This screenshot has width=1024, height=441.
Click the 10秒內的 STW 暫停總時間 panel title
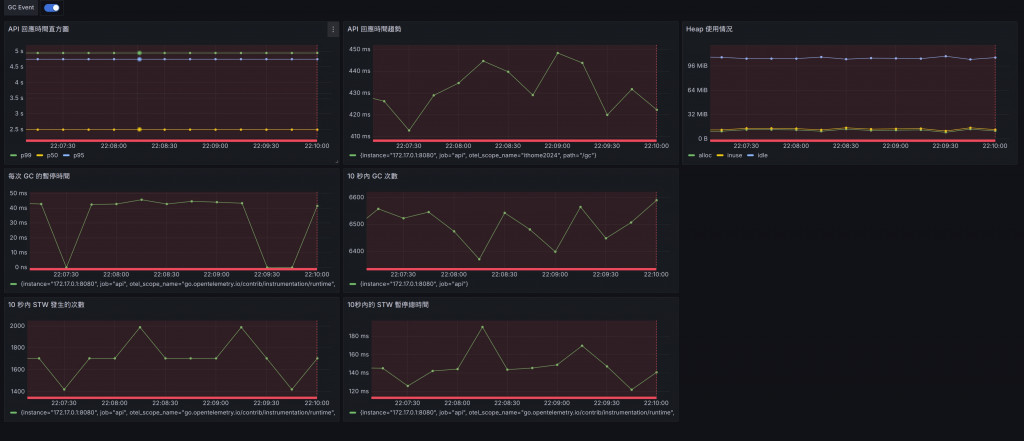click(x=388, y=305)
